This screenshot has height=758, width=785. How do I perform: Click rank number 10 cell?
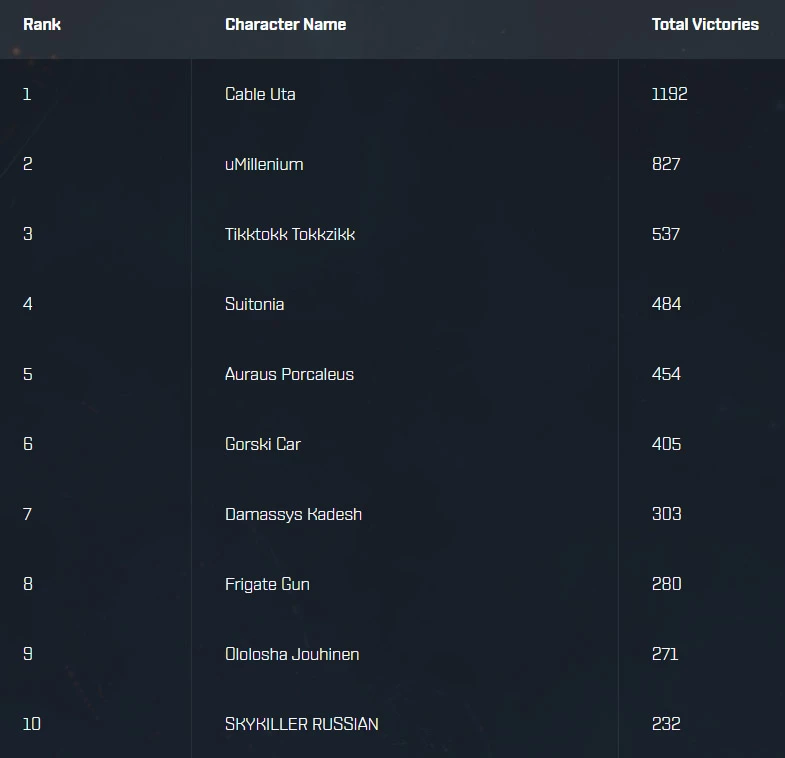[32, 724]
